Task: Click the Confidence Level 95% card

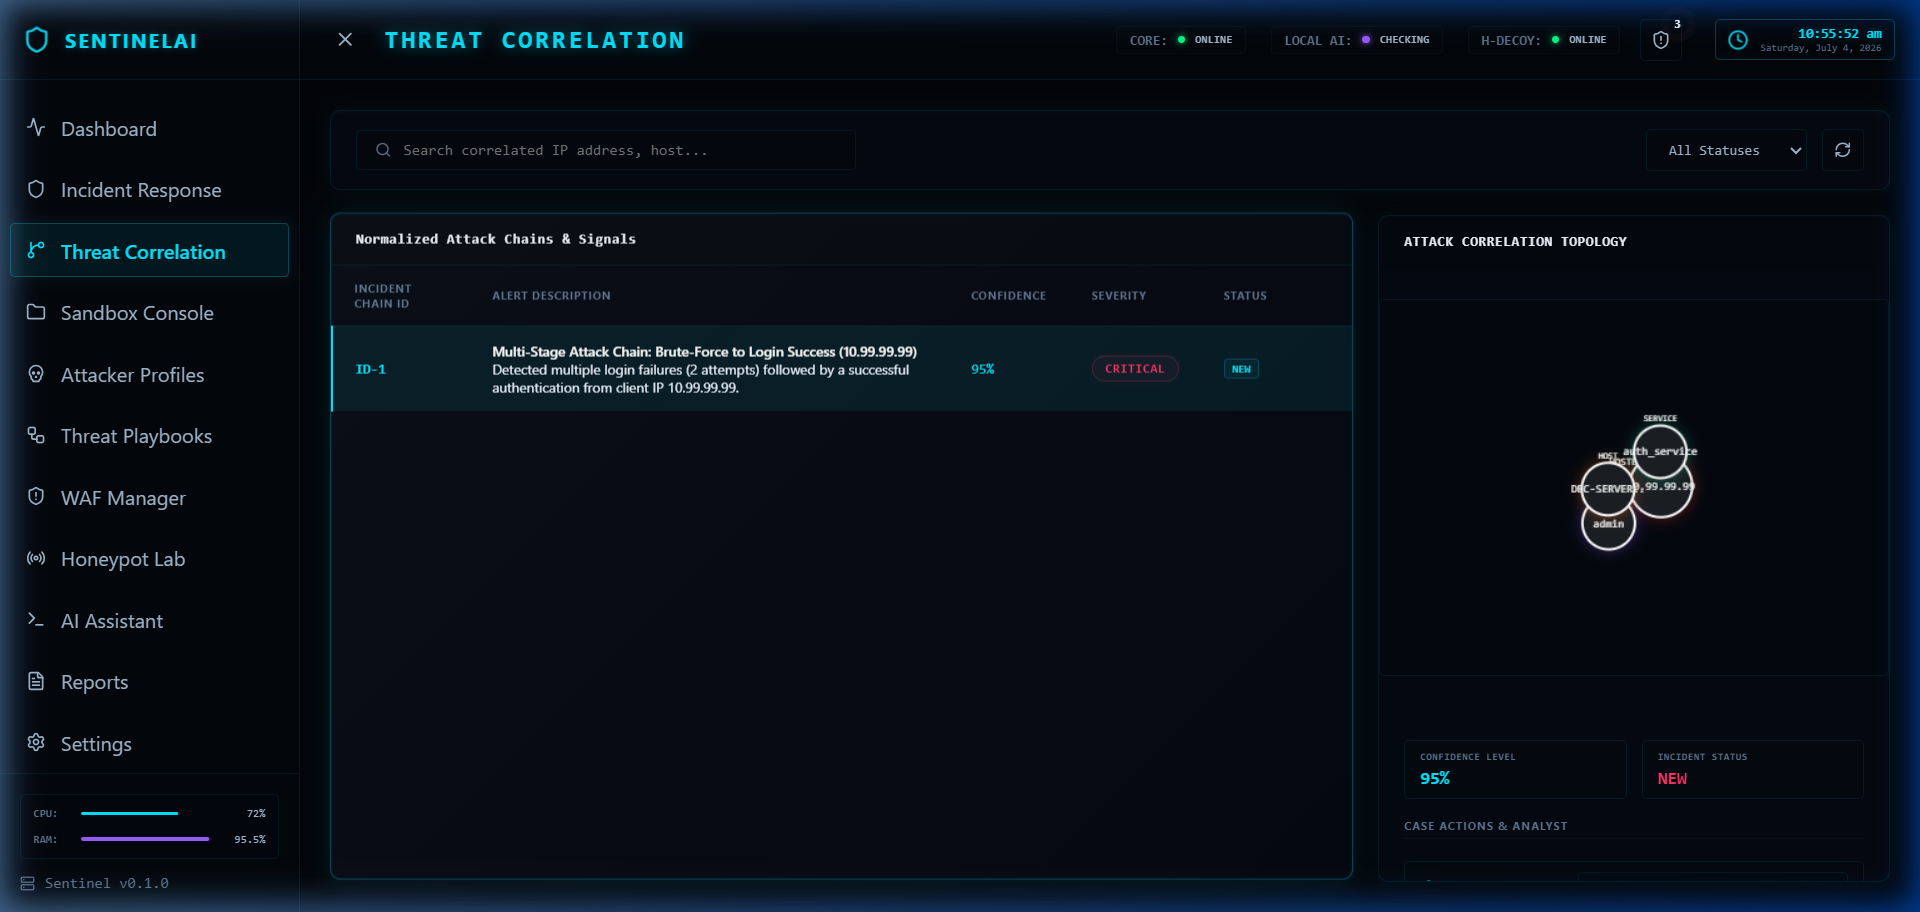Action: [1515, 769]
